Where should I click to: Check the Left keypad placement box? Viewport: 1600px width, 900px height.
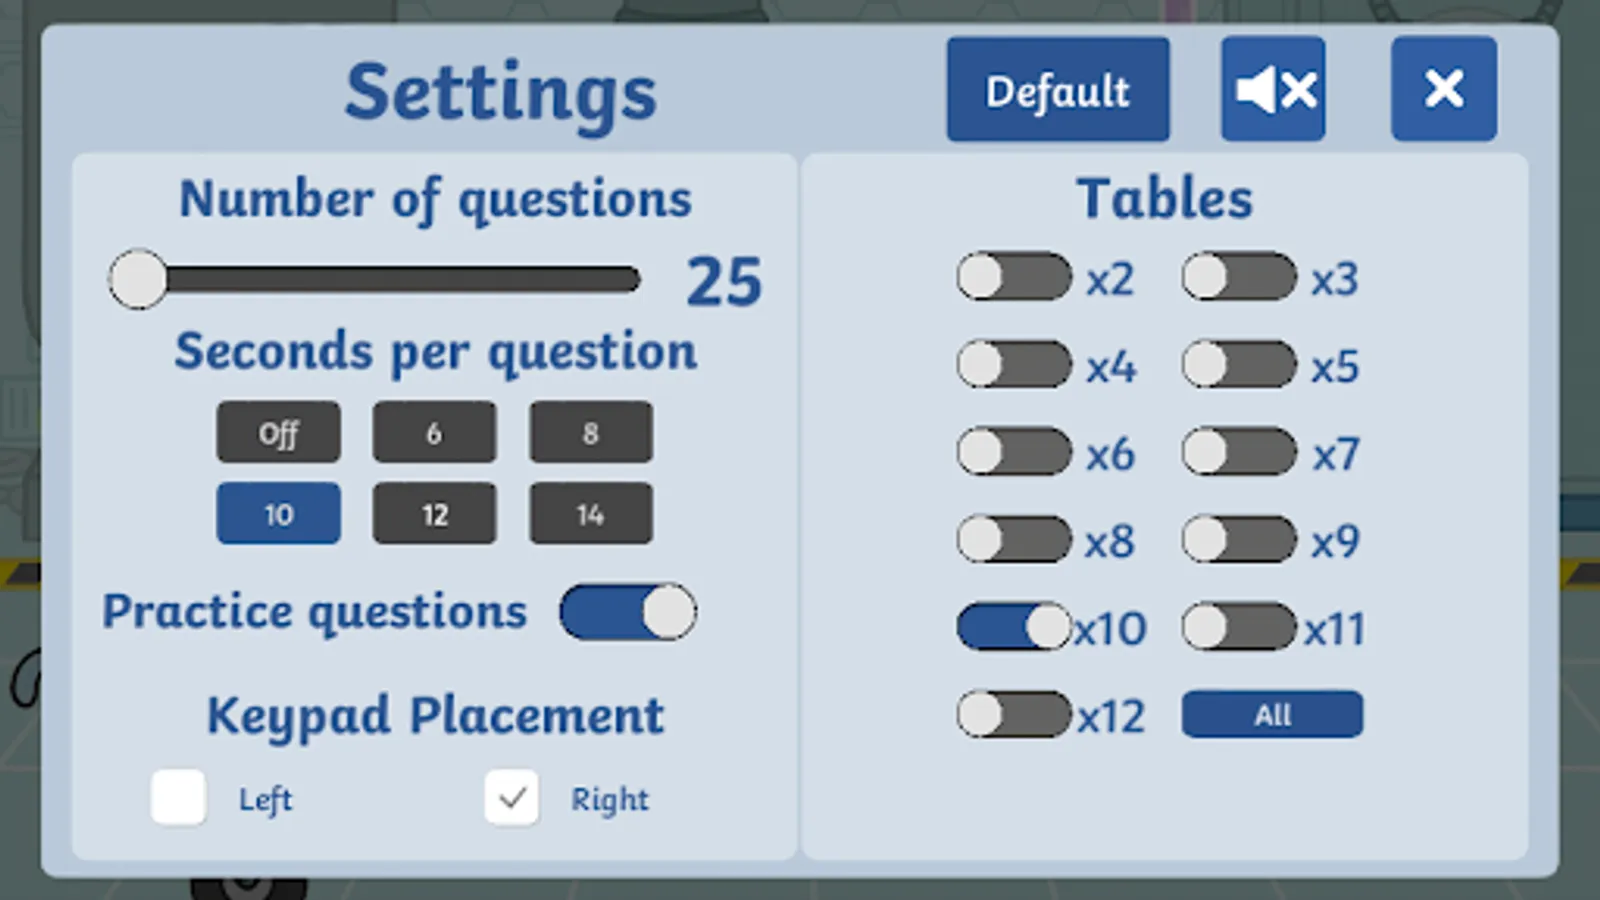(178, 798)
